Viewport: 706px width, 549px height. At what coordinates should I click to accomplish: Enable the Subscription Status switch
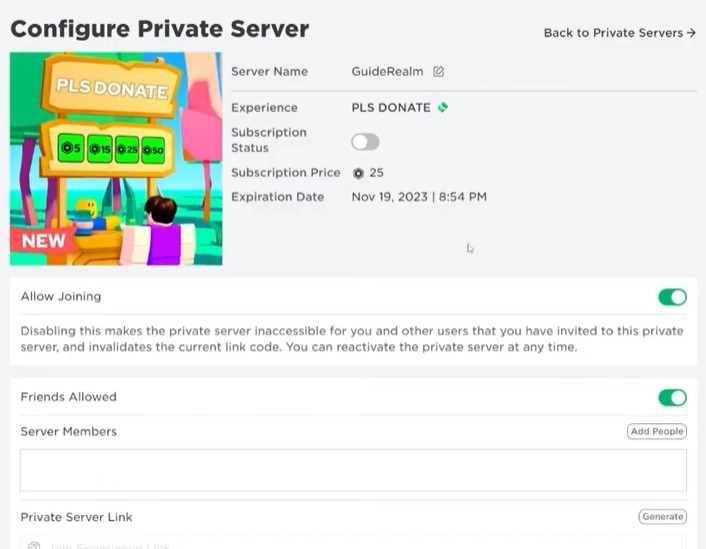365,142
